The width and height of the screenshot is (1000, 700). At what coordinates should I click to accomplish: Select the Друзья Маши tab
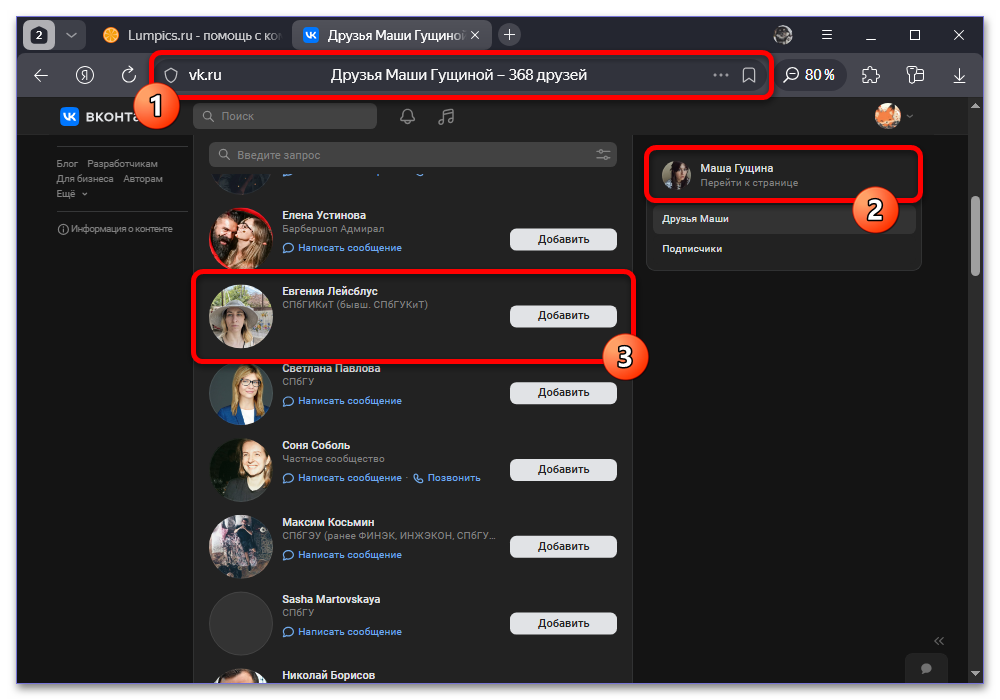click(784, 219)
